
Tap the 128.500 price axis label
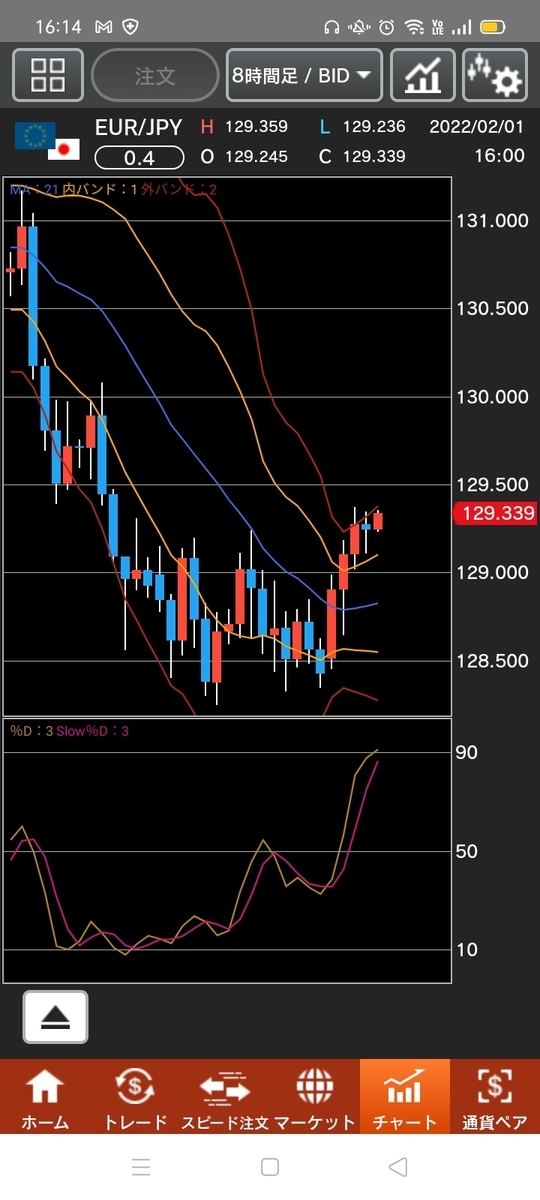pyautogui.click(x=491, y=661)
